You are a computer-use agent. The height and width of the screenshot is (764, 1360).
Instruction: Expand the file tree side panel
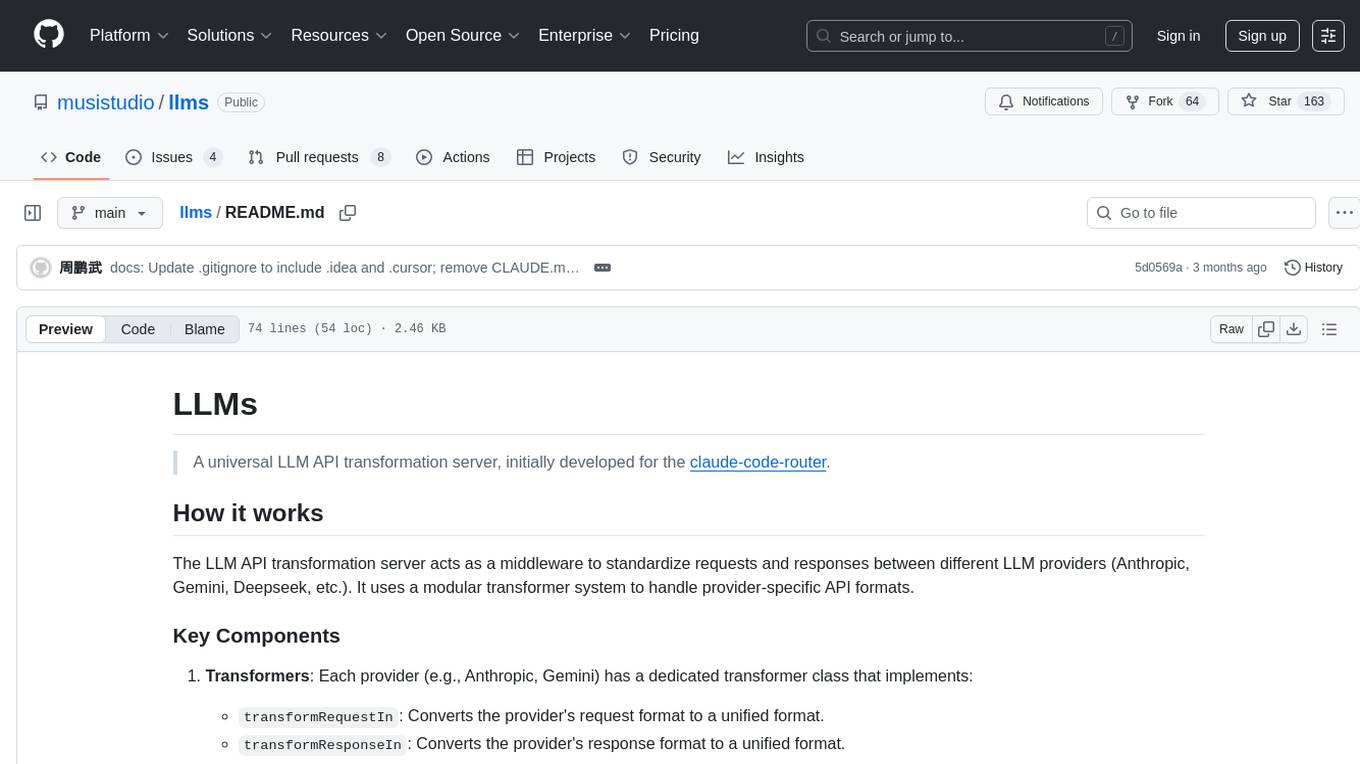[33, 213]
